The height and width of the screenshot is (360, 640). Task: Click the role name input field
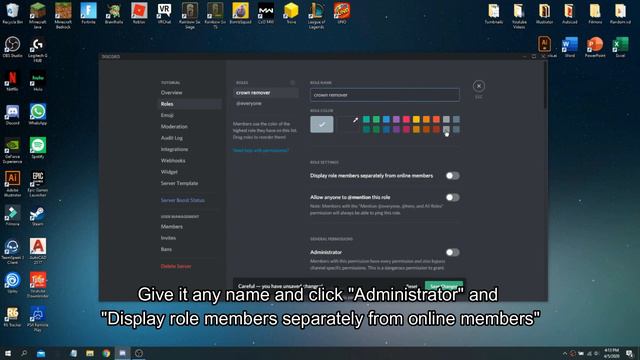(384, 95)
